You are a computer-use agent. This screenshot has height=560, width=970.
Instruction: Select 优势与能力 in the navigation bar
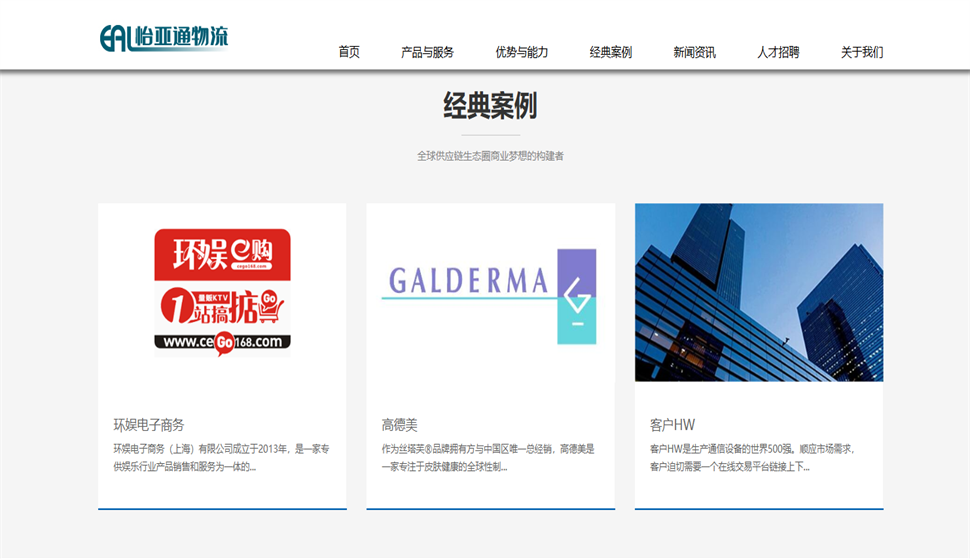point(521,52)
